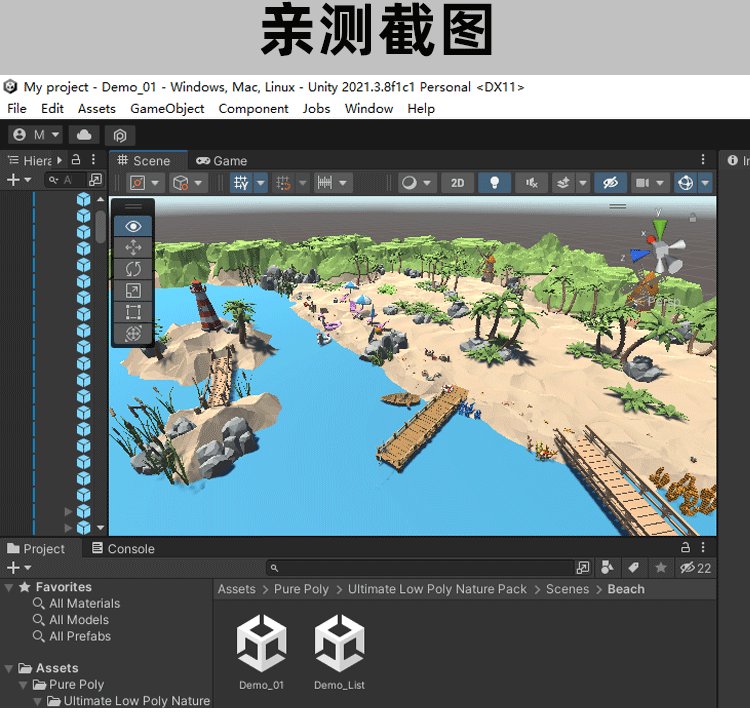
Task: Toggle hidden objects visibility in Scene
Action: click(x=610, y=183)
